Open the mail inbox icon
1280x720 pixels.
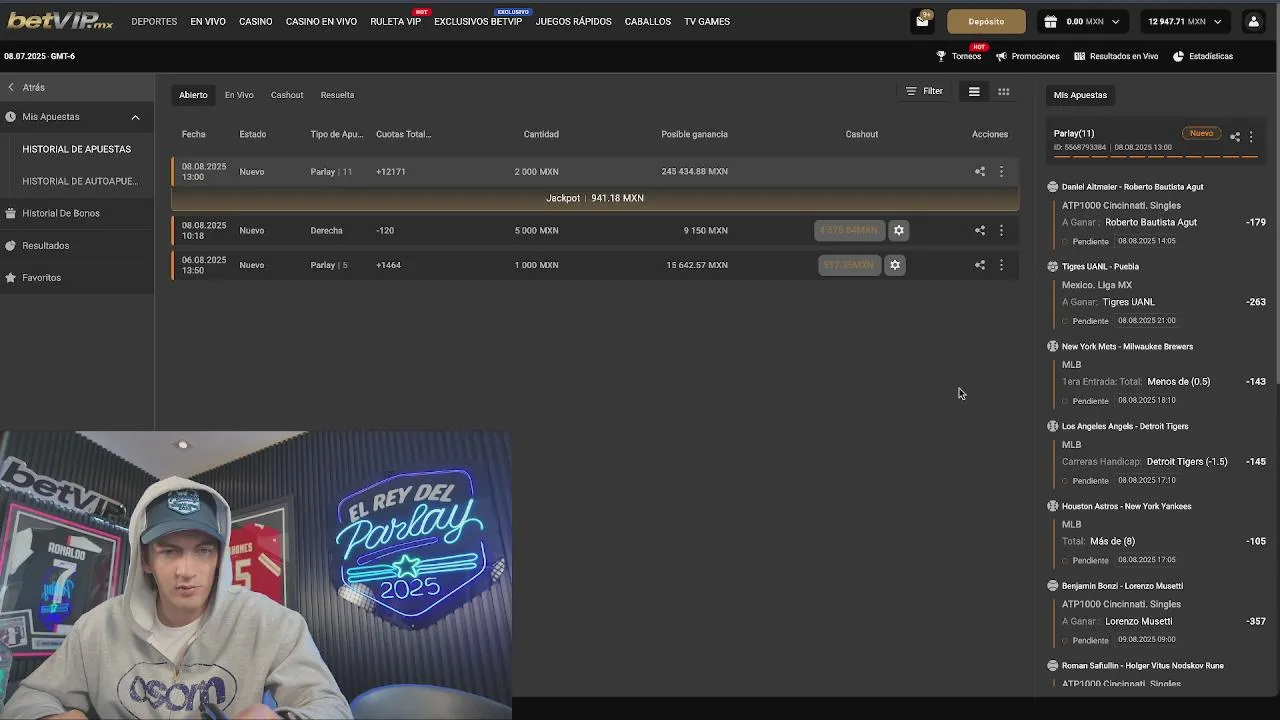(x=922, y=21)
